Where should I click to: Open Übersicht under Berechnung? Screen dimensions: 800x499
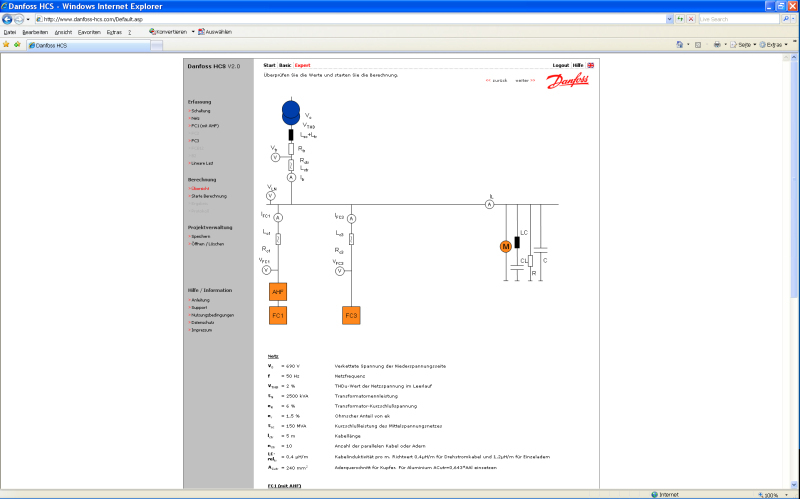pos(199,188)
